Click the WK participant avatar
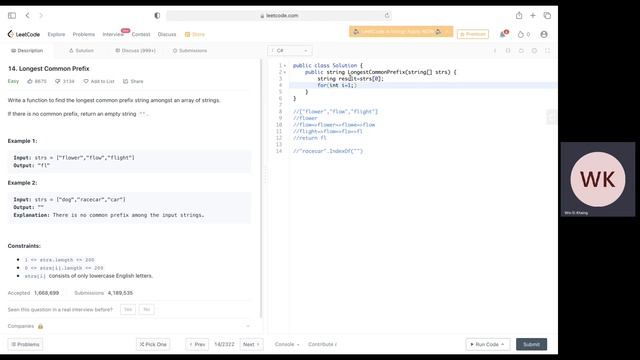This screenshot has width=640, height=360. [598, 179]
